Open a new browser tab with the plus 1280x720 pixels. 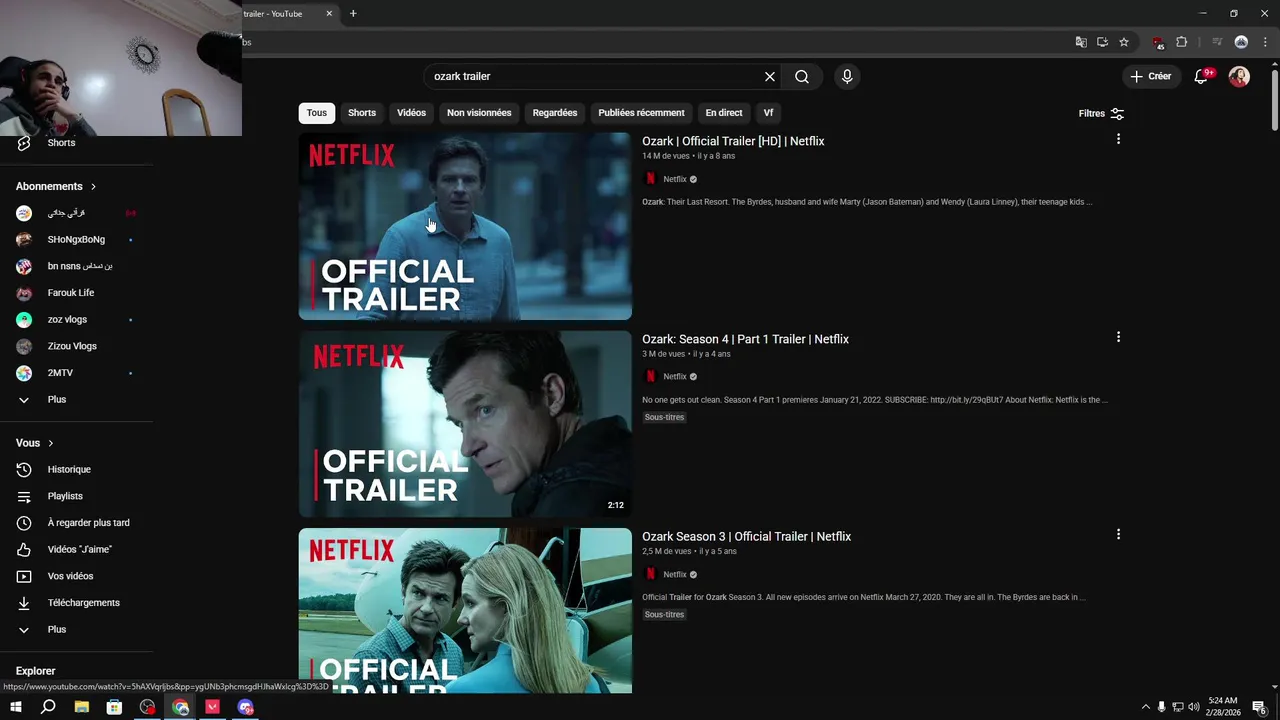tap(353, 14)
